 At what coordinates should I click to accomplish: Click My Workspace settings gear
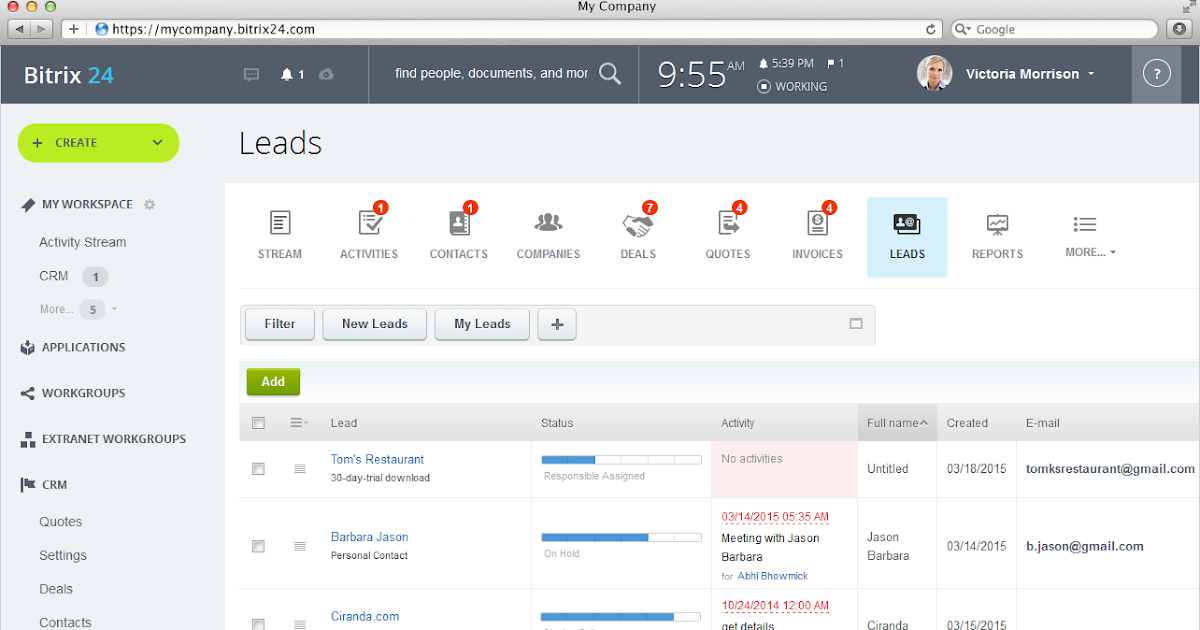tap(150, 204)
